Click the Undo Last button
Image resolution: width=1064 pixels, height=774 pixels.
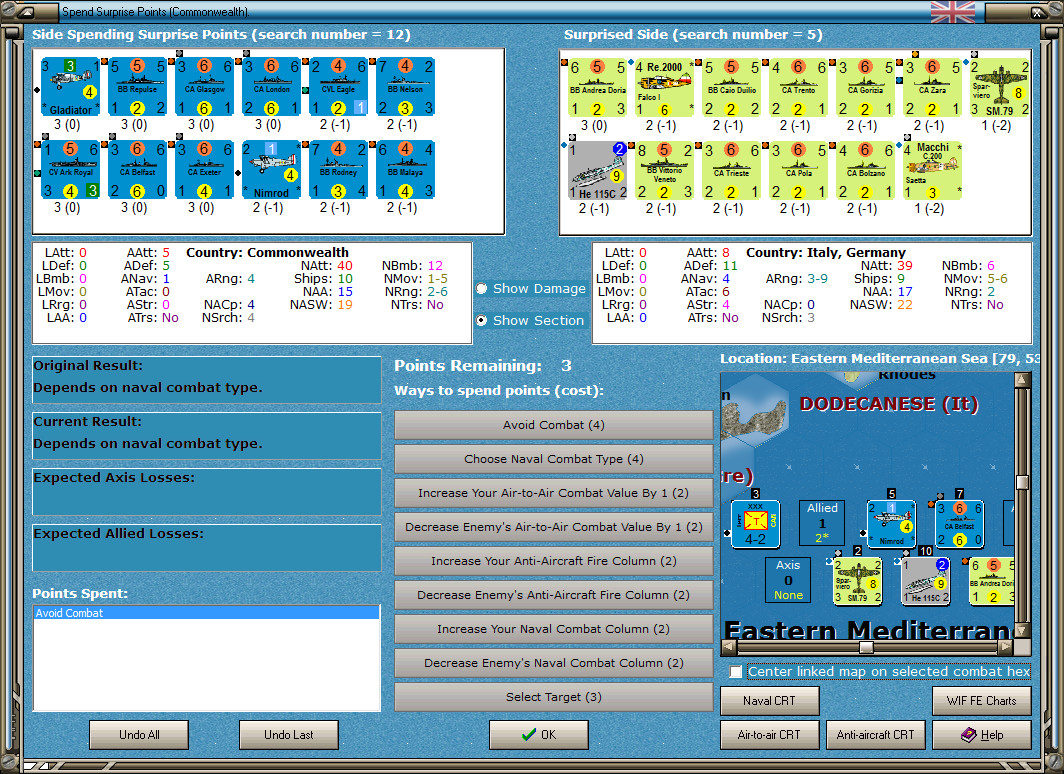coord(288,735)
